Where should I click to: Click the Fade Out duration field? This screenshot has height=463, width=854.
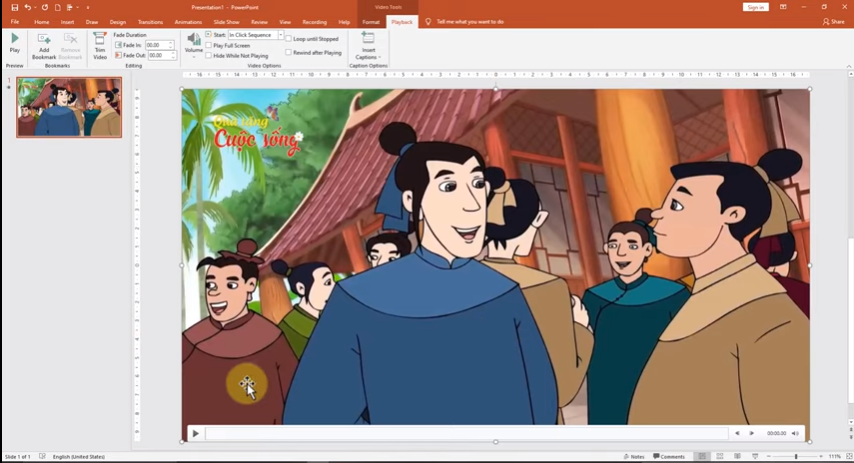159,56
